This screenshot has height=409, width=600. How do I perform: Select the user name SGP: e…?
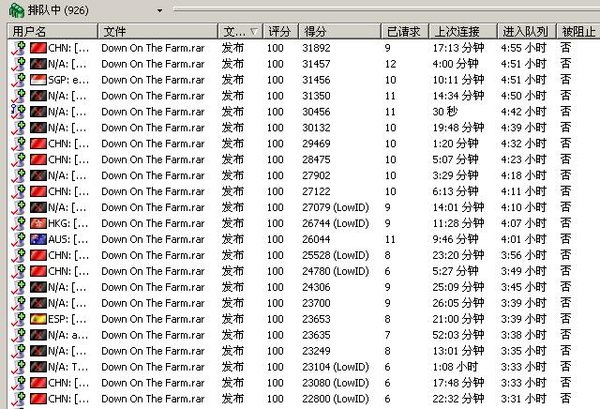click(x=68, y=80)
